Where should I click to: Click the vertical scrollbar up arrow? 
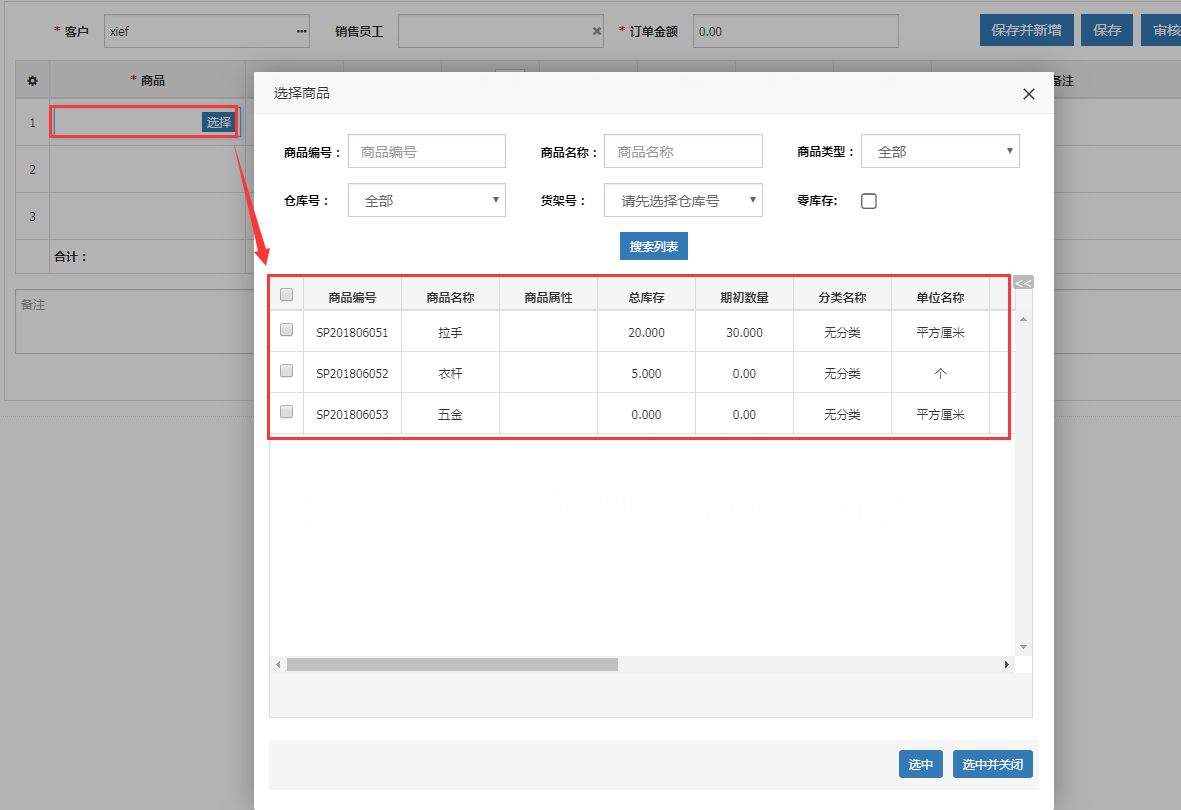pos(1024,319)
